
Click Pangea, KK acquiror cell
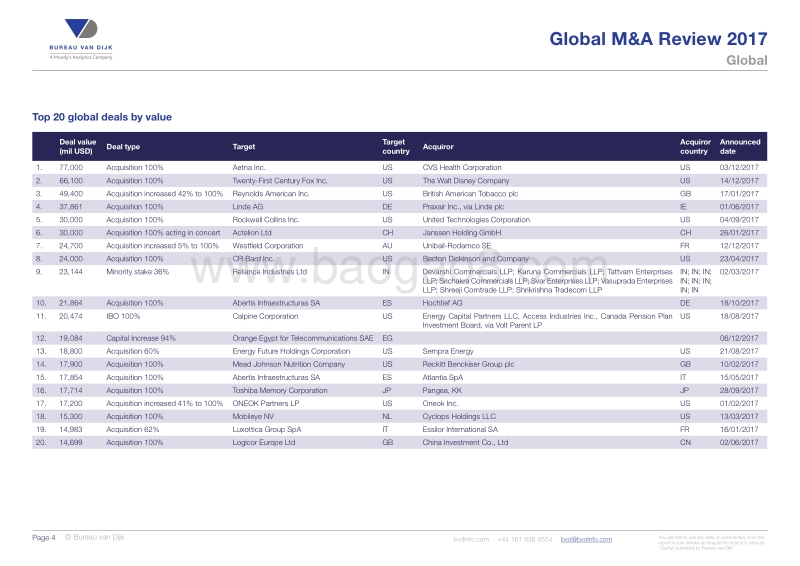click(x=442, y=390)
